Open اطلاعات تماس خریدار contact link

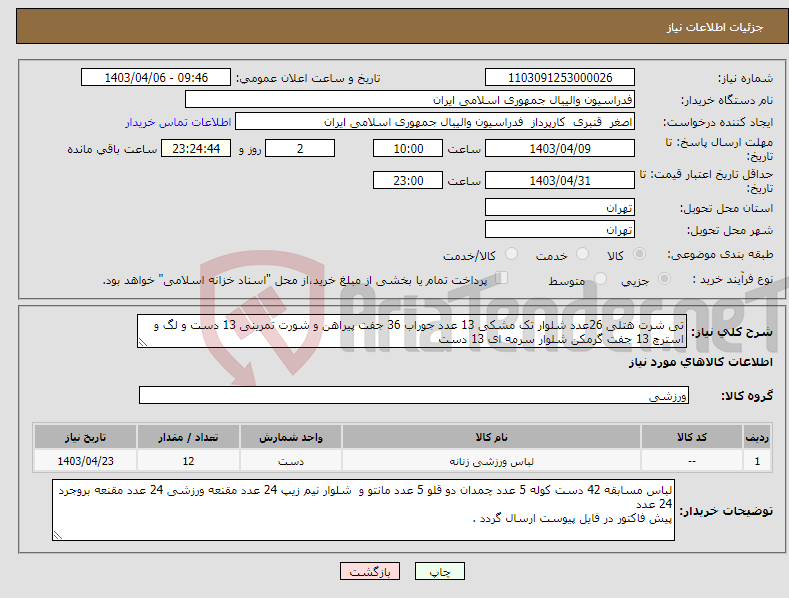coord(178,122)
